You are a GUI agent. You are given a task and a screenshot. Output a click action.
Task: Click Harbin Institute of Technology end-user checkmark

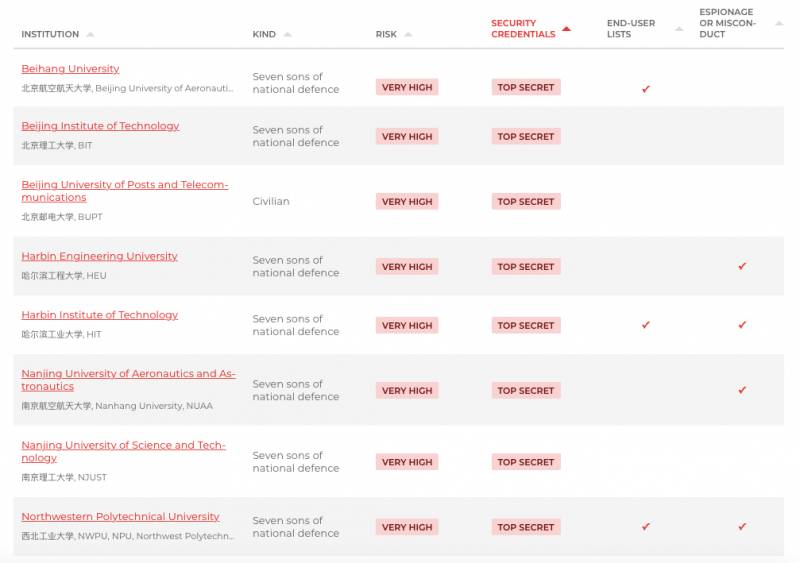click(646, 325)
